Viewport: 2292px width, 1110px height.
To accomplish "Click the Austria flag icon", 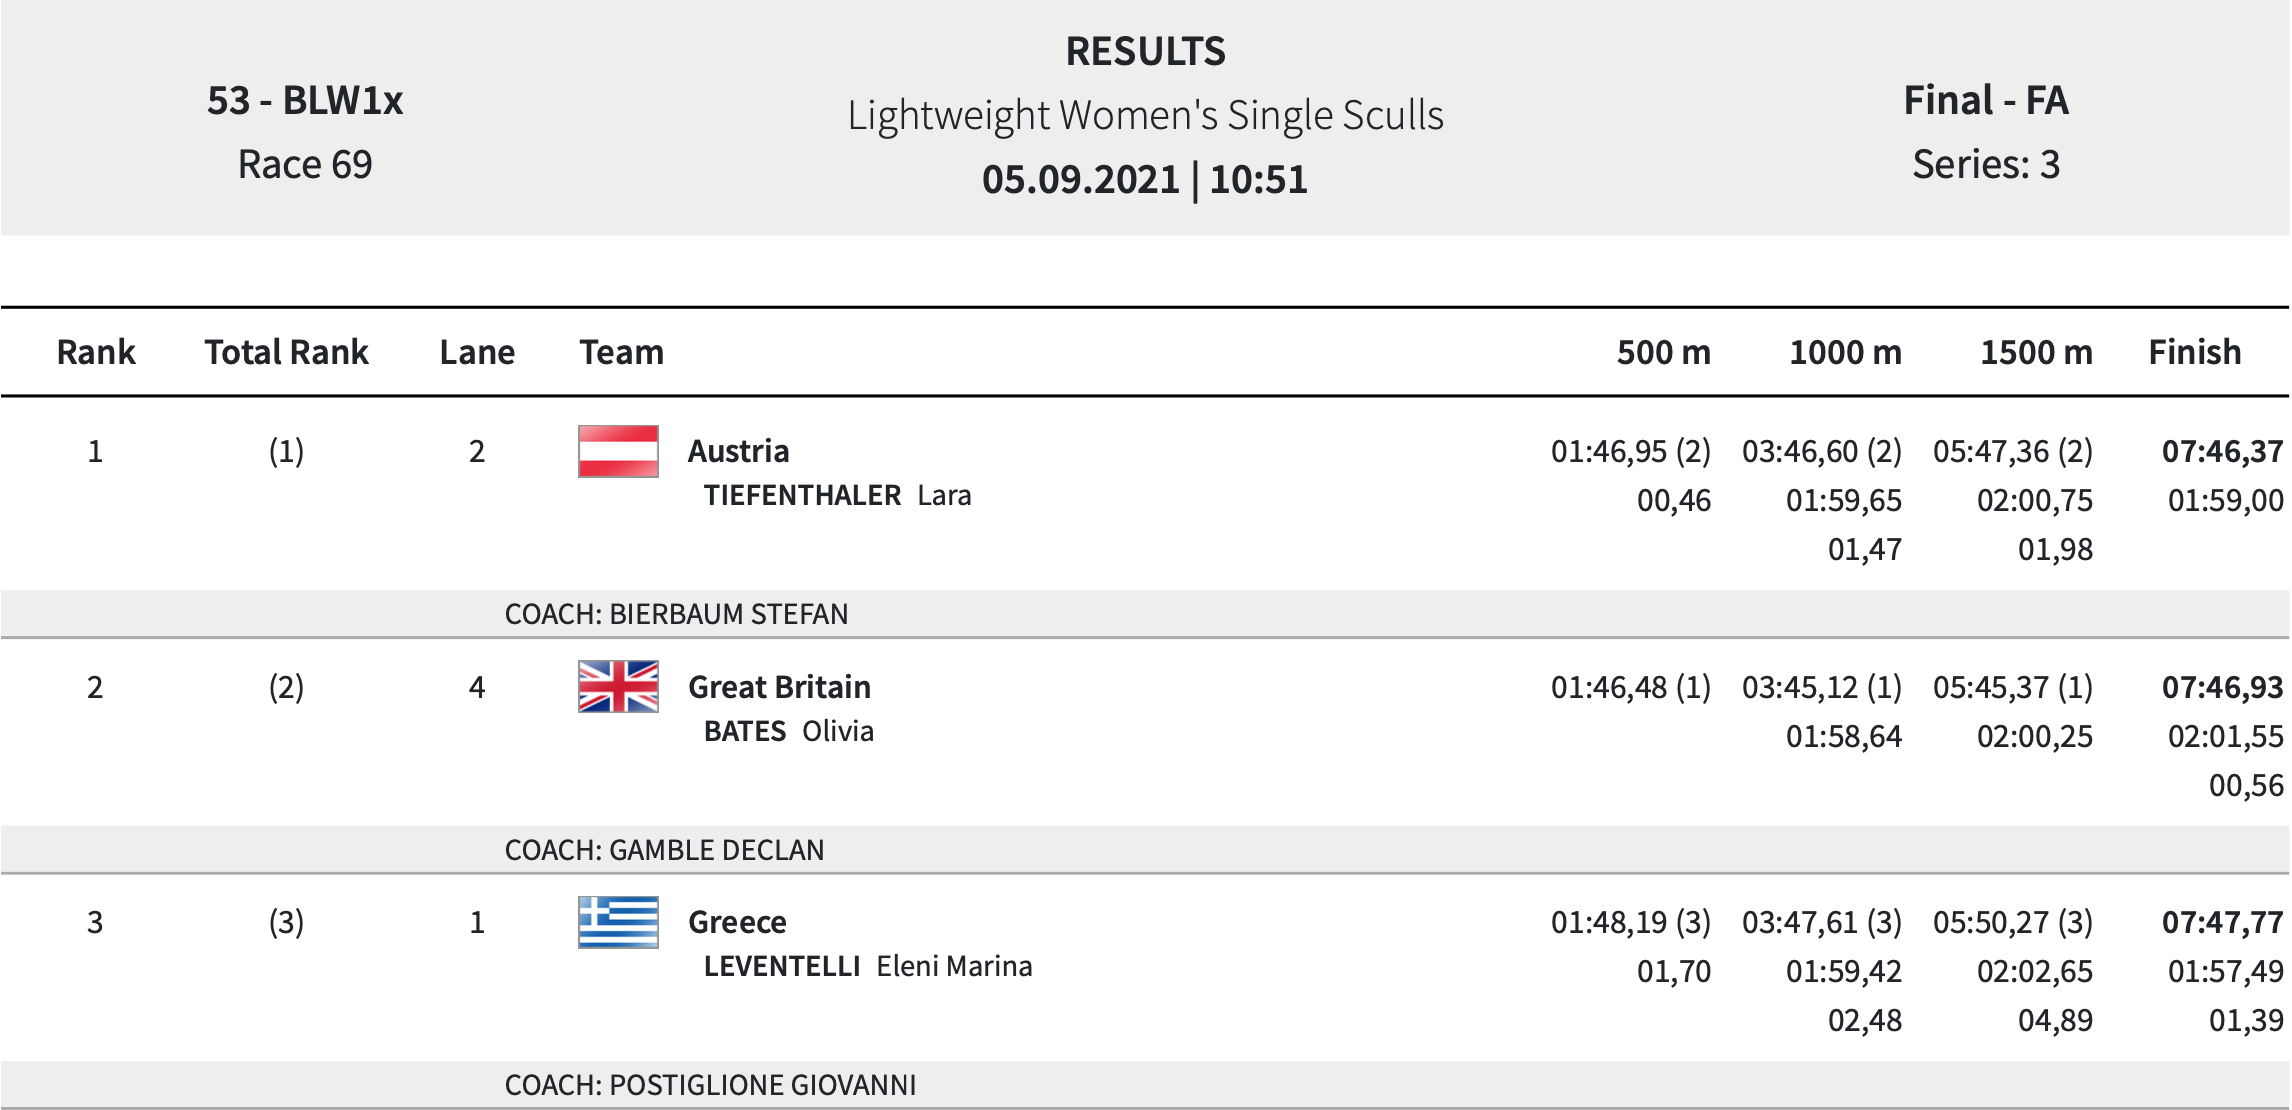I will (618, 451).
